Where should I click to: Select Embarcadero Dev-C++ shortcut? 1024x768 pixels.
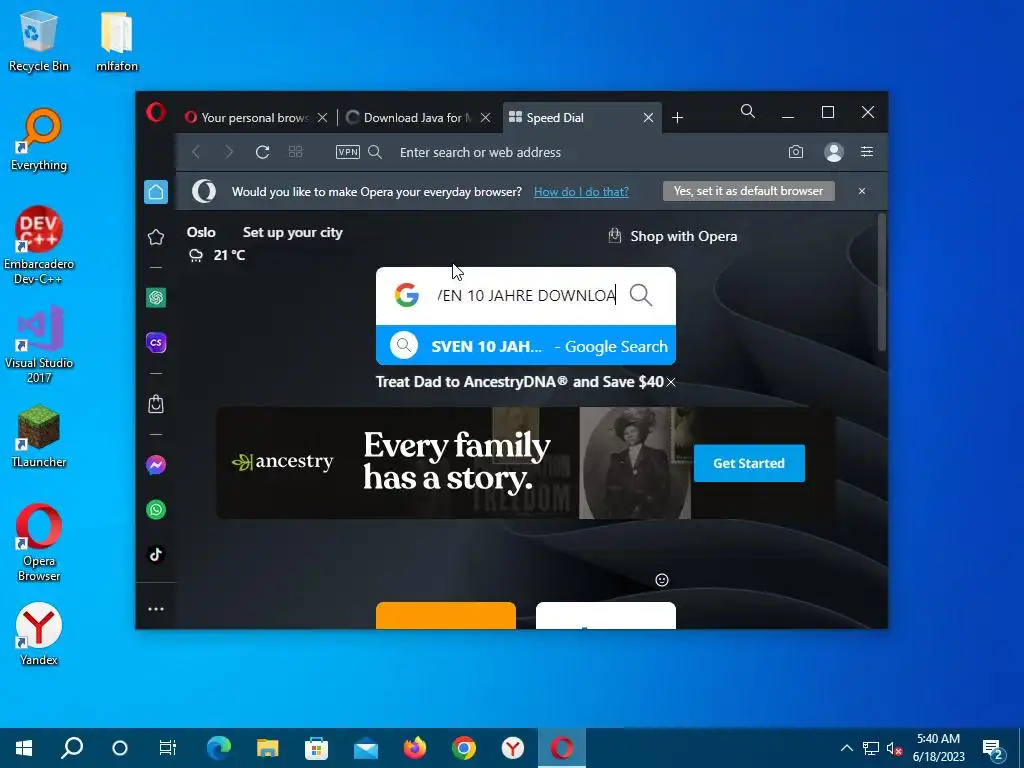tap(39, 246)
